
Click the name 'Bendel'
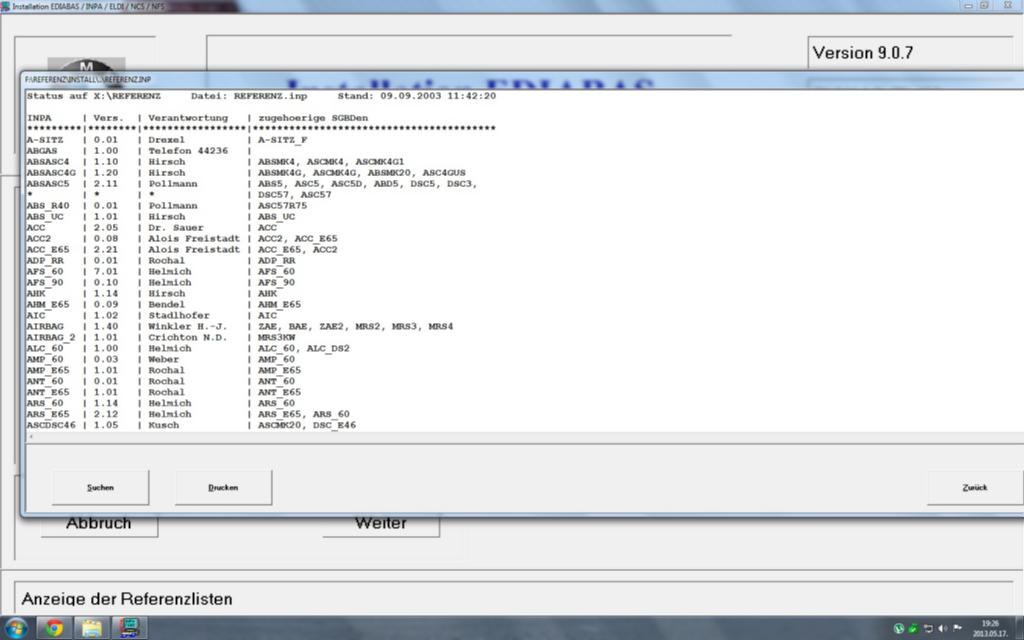pos(167,304)
